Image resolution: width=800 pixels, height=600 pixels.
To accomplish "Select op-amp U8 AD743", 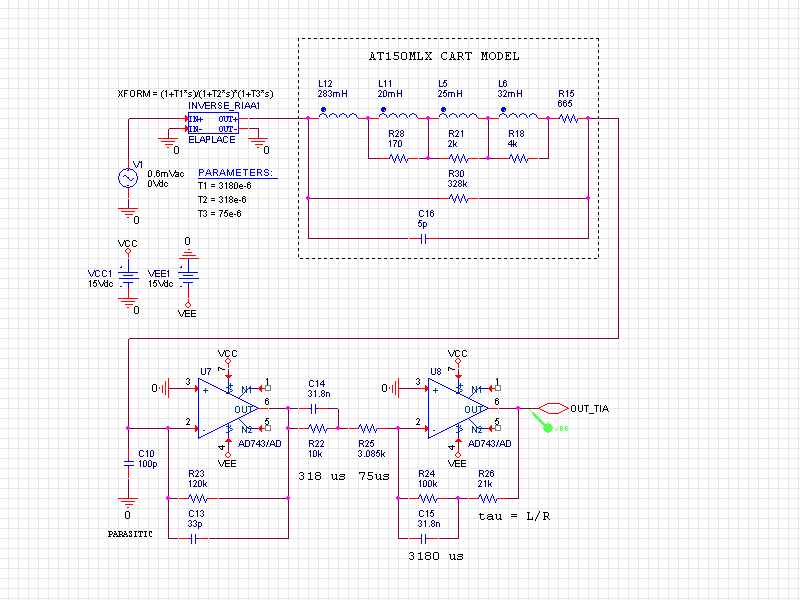I will [x=458, y=409].
